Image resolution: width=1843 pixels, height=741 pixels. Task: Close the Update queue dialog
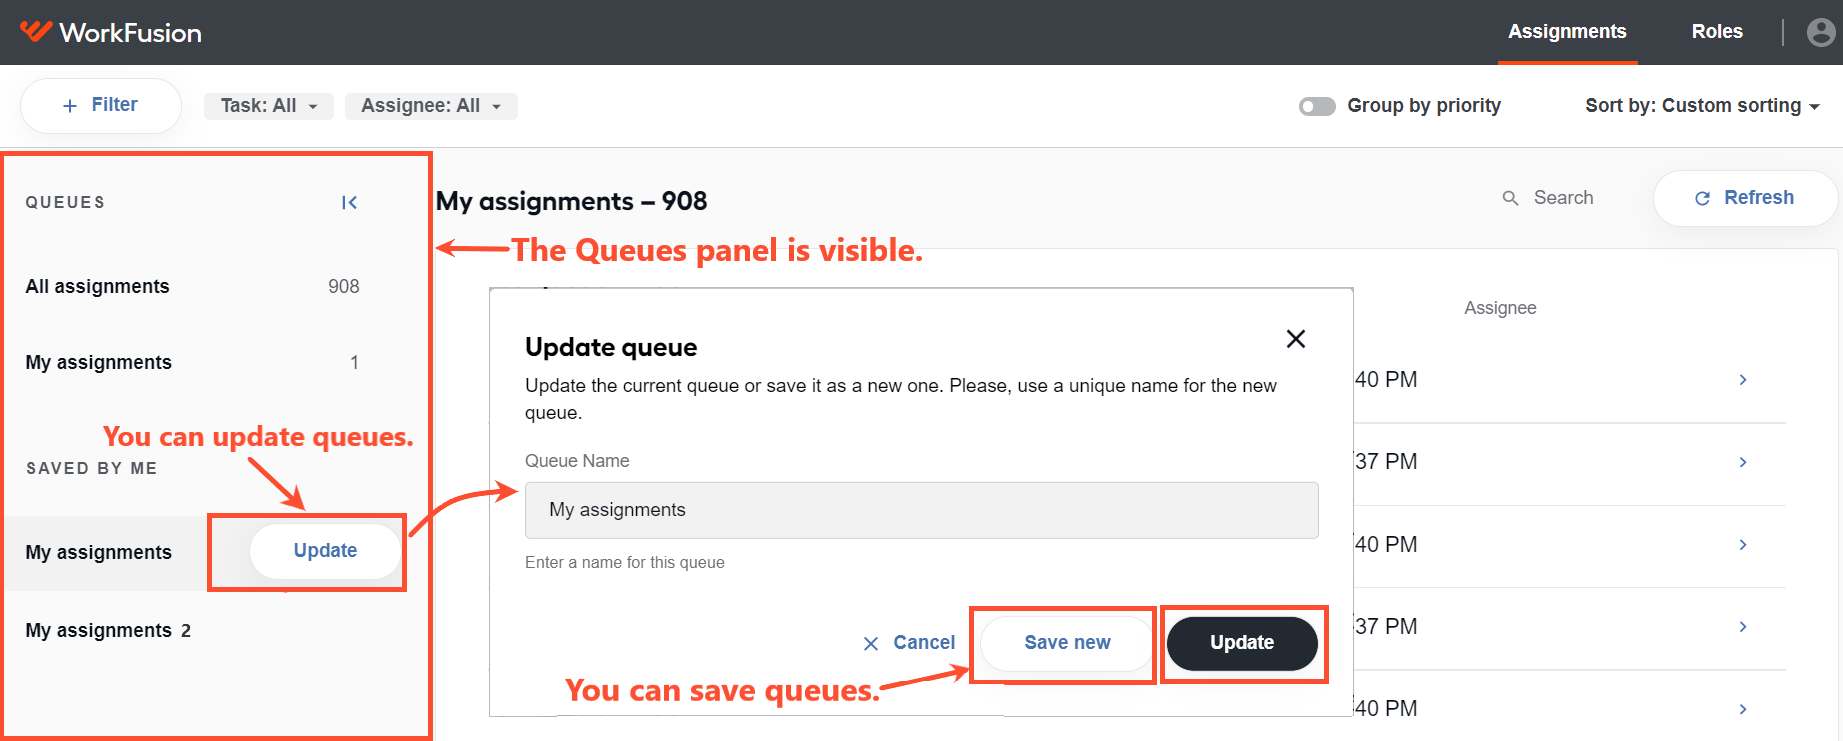pyautogui.click(x=1296, y=339)
